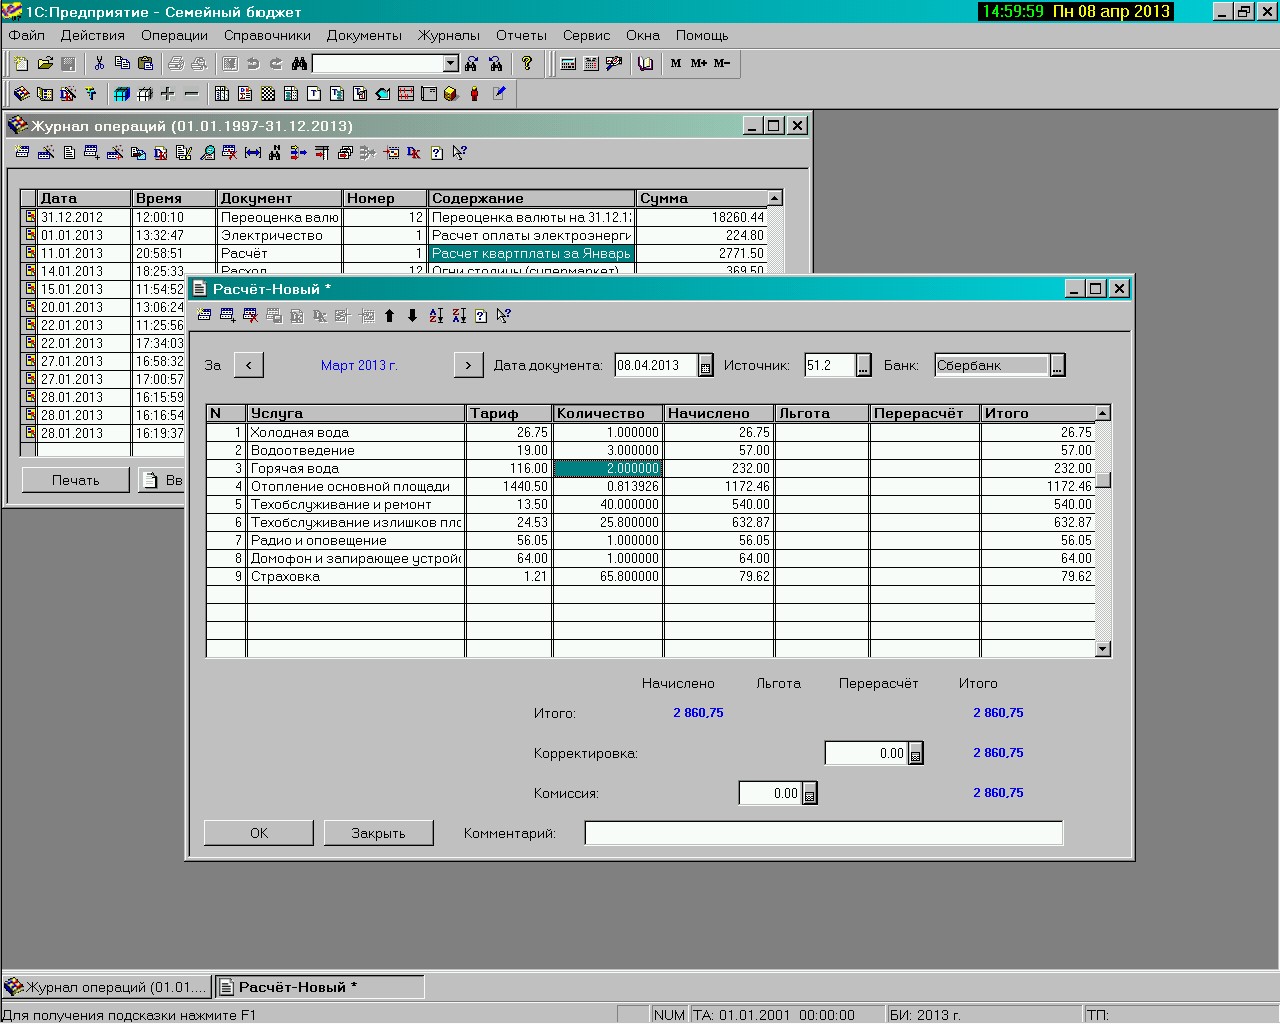Open the Документы menu
The width and height of the screenshot is (1280, 1024).
click(364, 35)
